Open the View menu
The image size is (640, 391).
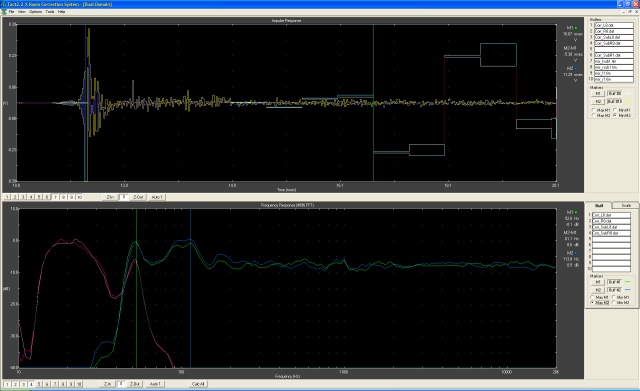[x=22, y=12]
